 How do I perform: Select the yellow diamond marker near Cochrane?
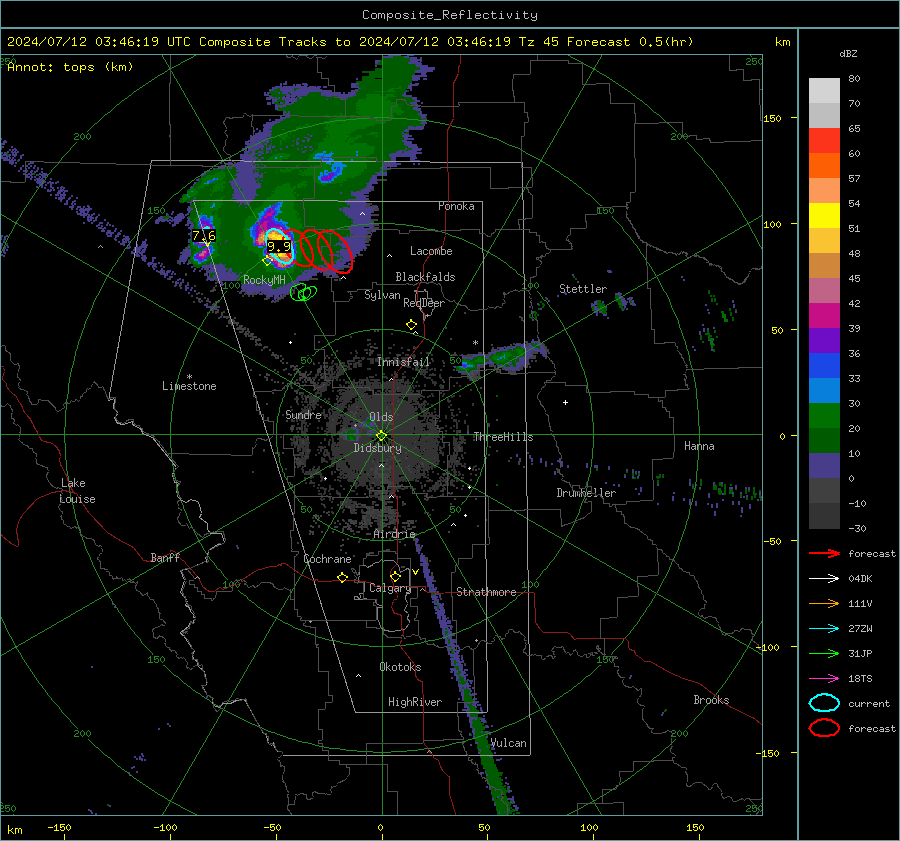(343, 577)
